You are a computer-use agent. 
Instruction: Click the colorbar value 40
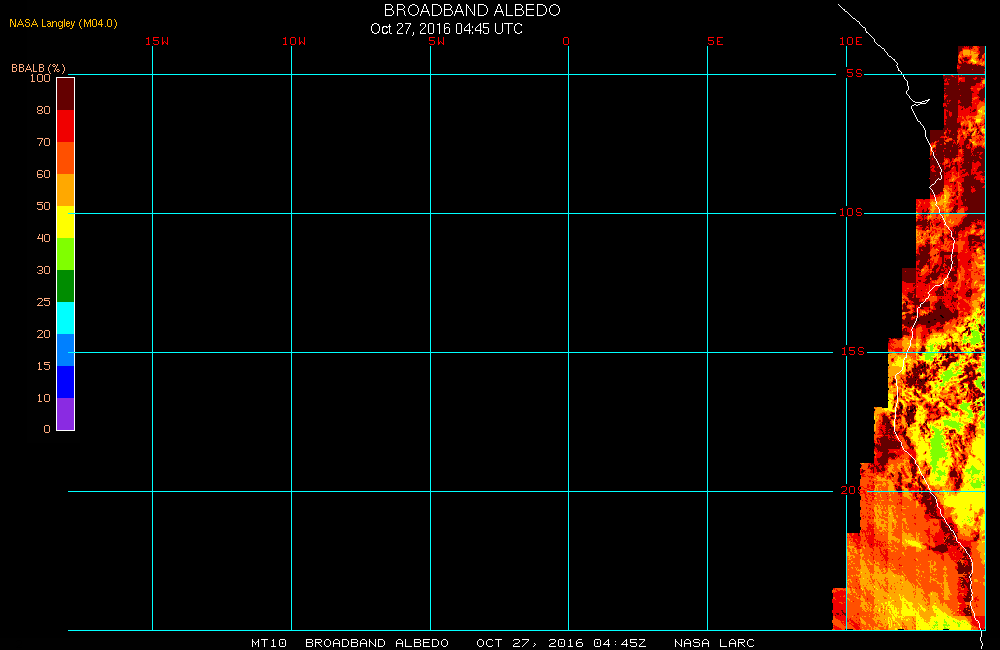(43, 238)
